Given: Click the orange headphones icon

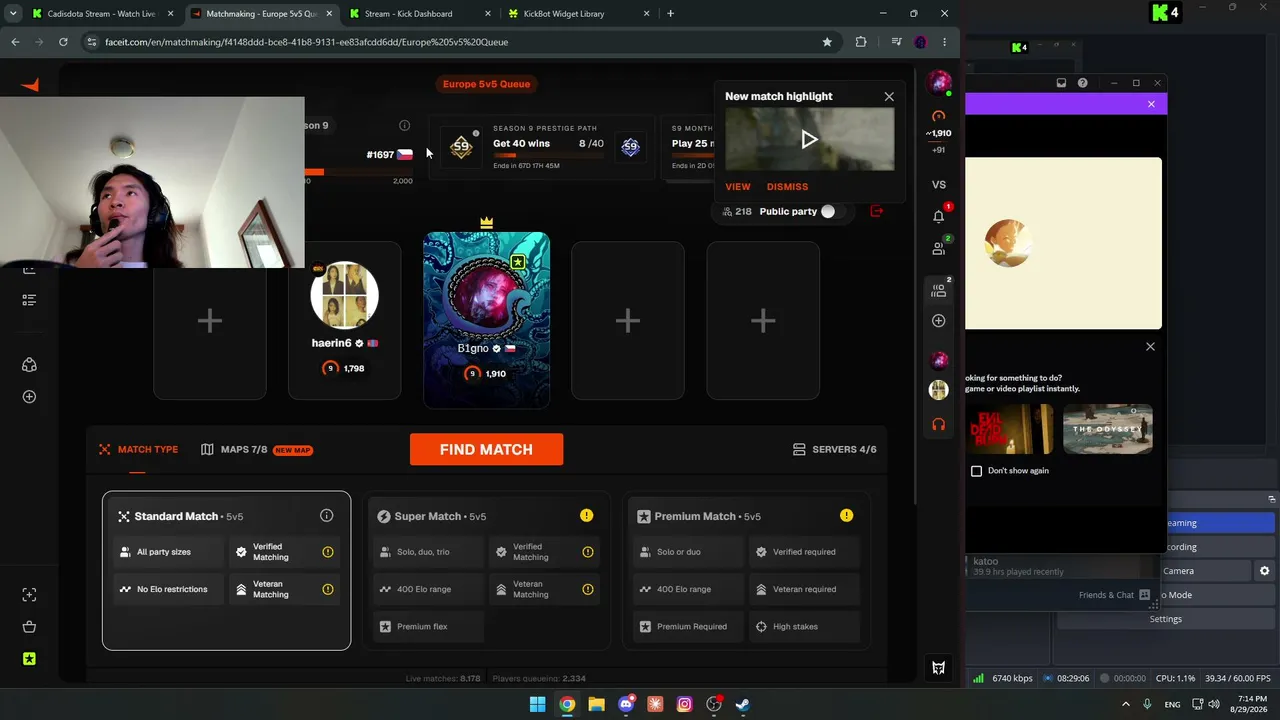Looking at the screenshot, I should (x=938, y=424).
